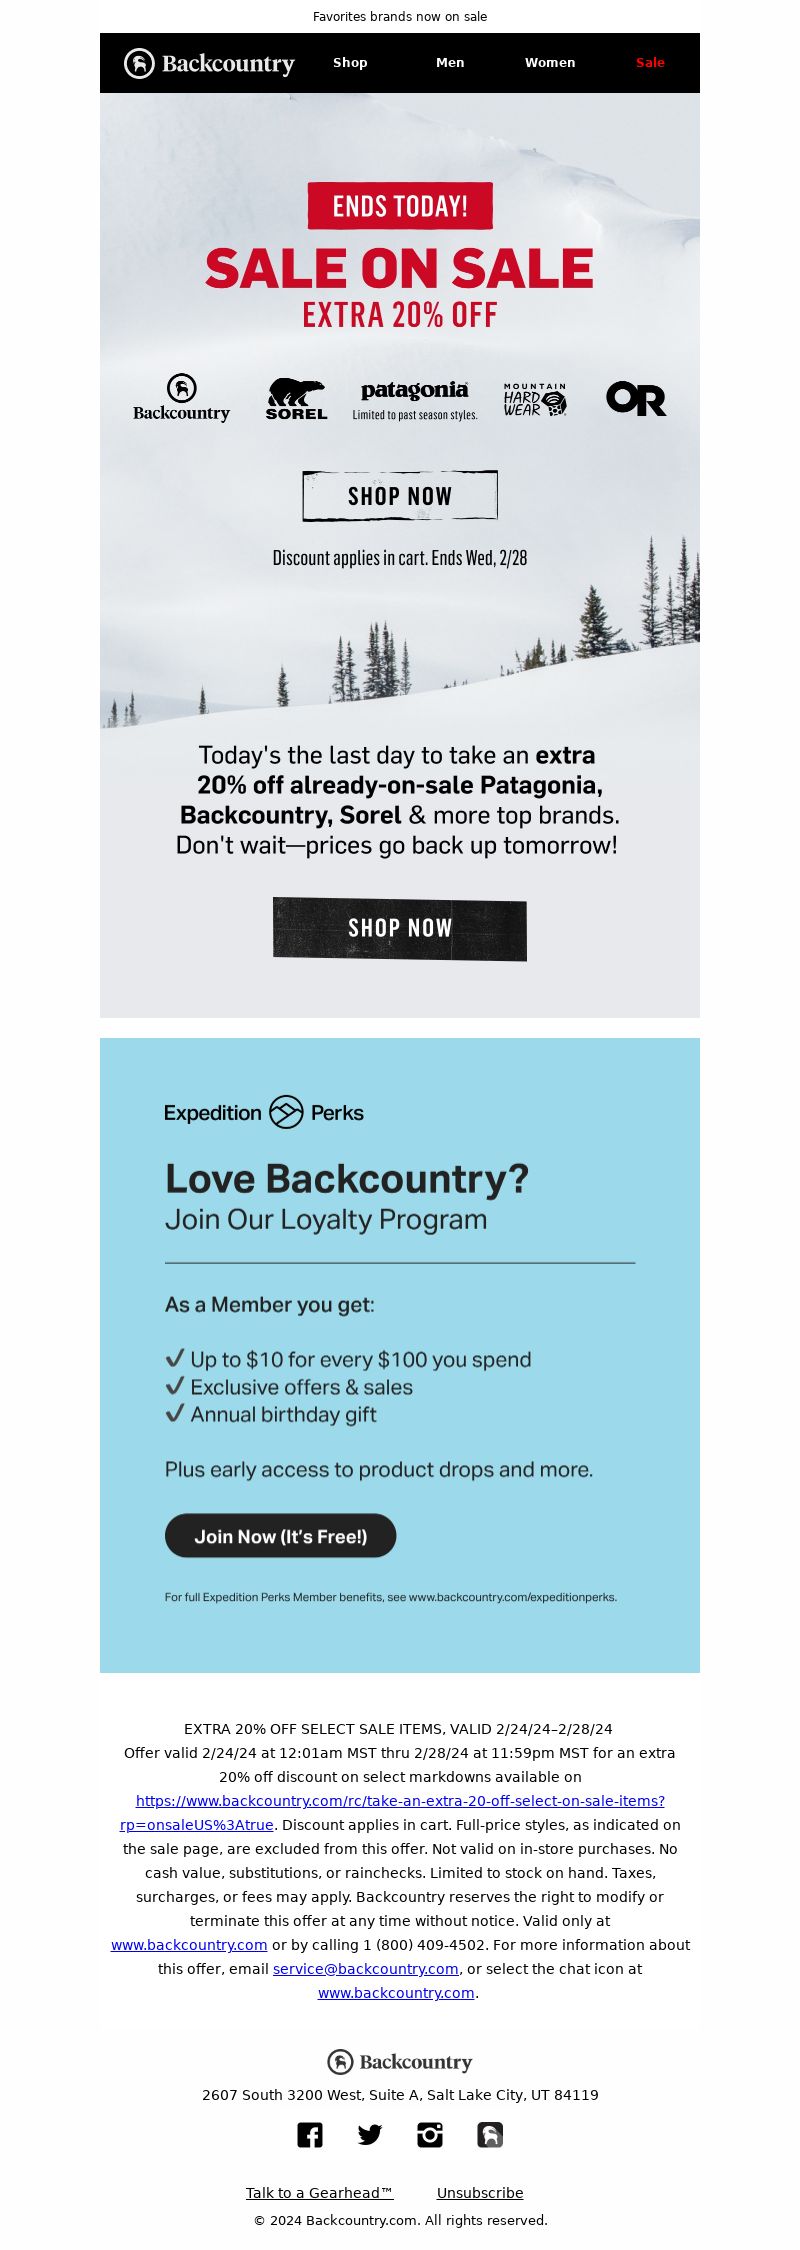Click the Sorel polar bear logo
Image resolution: width=800 pixels, height=2250 pixels.
296,399
